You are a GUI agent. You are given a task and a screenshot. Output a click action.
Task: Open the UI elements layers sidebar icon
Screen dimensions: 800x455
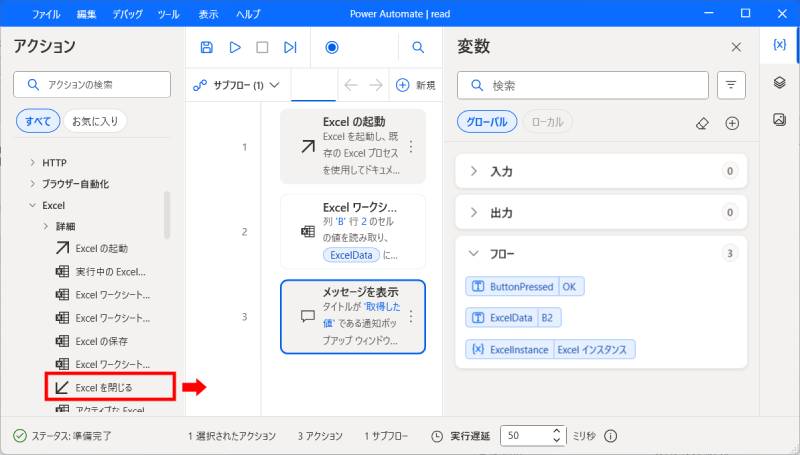[x=779, y=82]
